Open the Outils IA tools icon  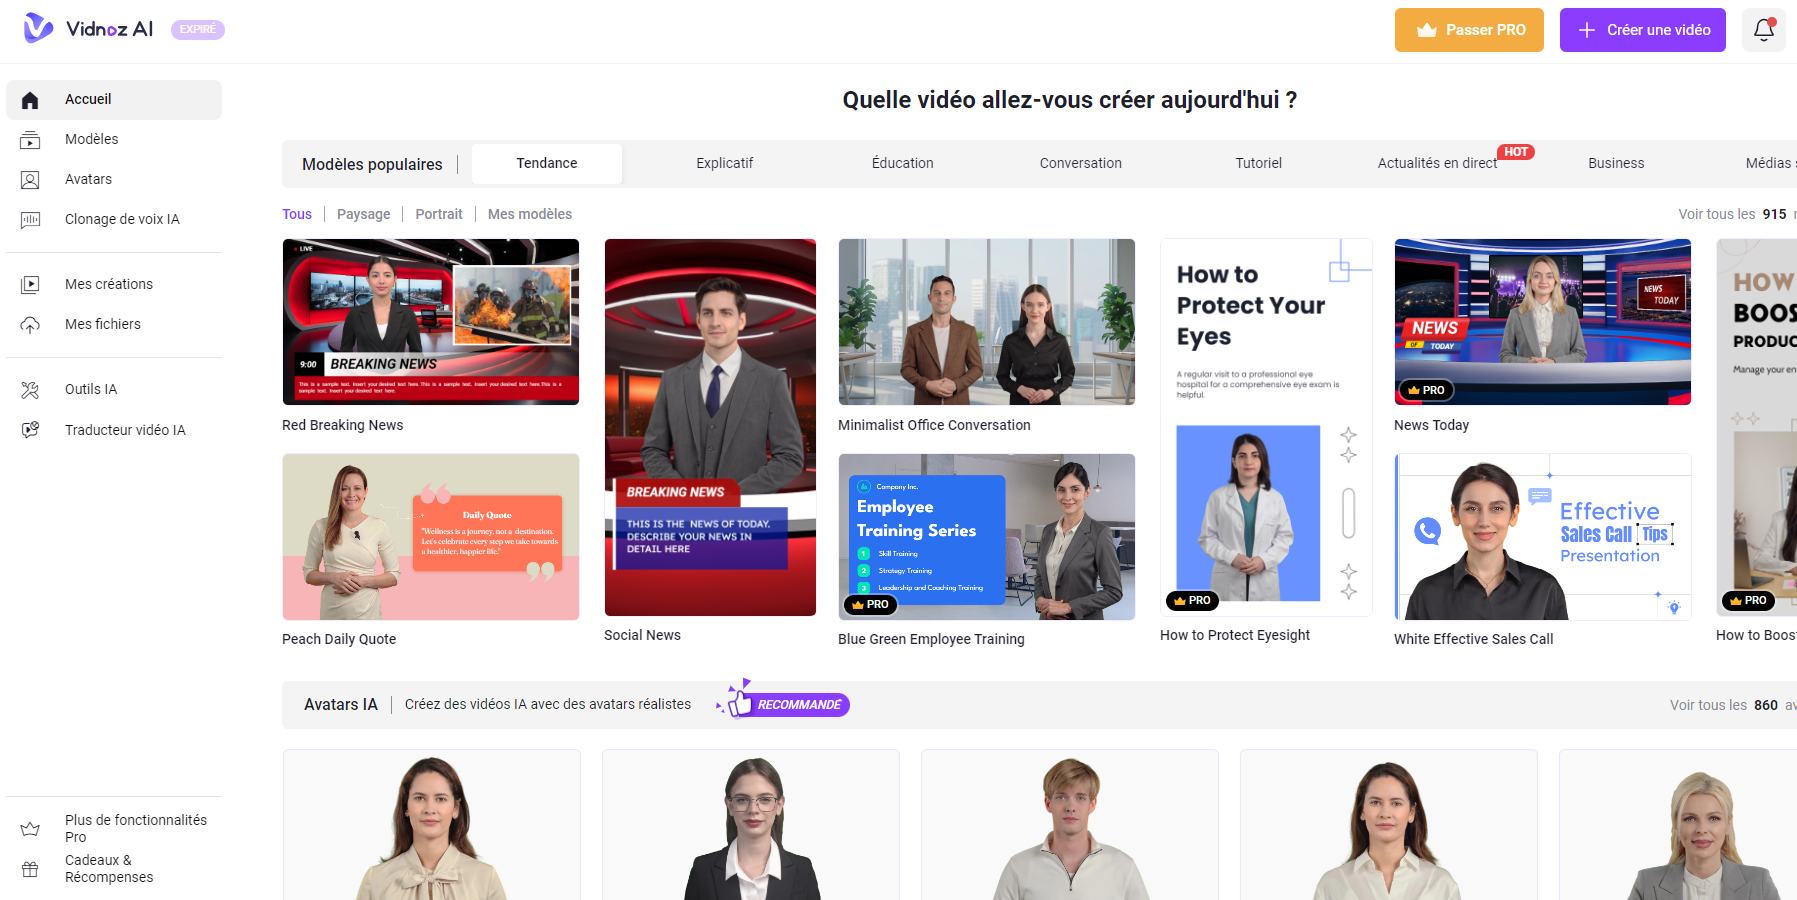31,390
